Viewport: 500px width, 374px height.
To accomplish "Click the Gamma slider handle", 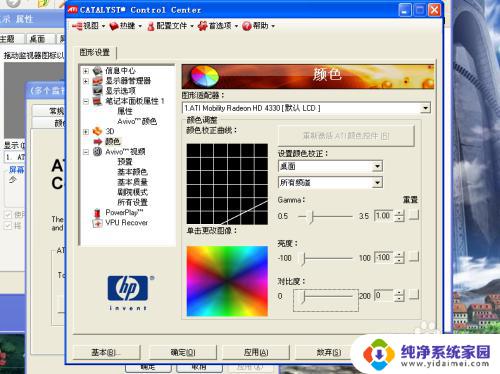I will point(312,217).
